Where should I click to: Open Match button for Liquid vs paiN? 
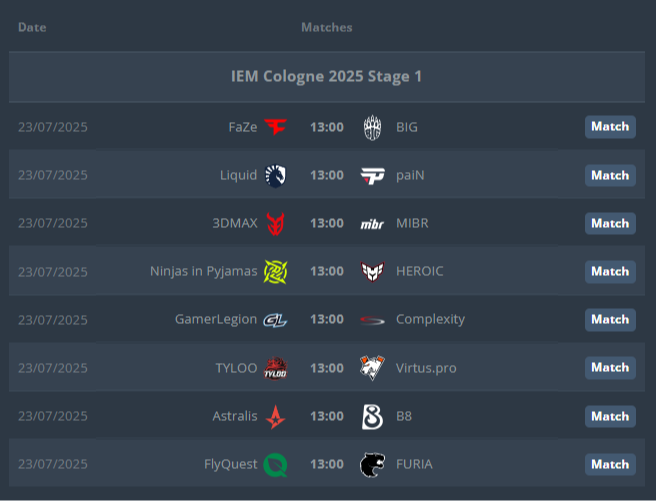(610, 175)
